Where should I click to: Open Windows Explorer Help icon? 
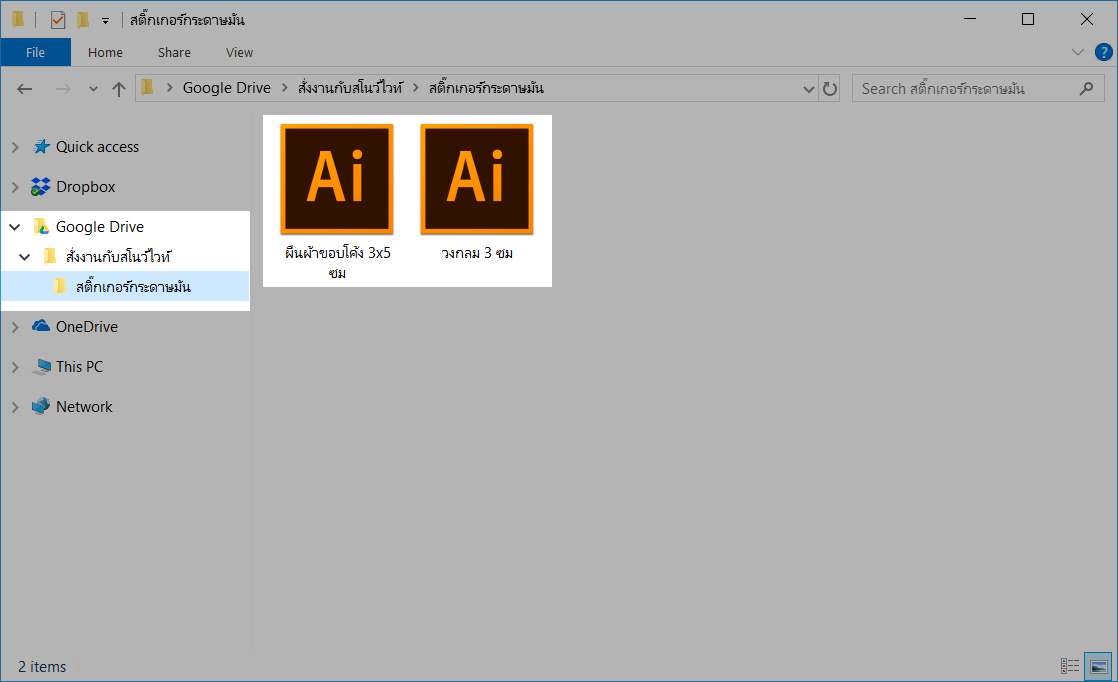pos(1103,52)
